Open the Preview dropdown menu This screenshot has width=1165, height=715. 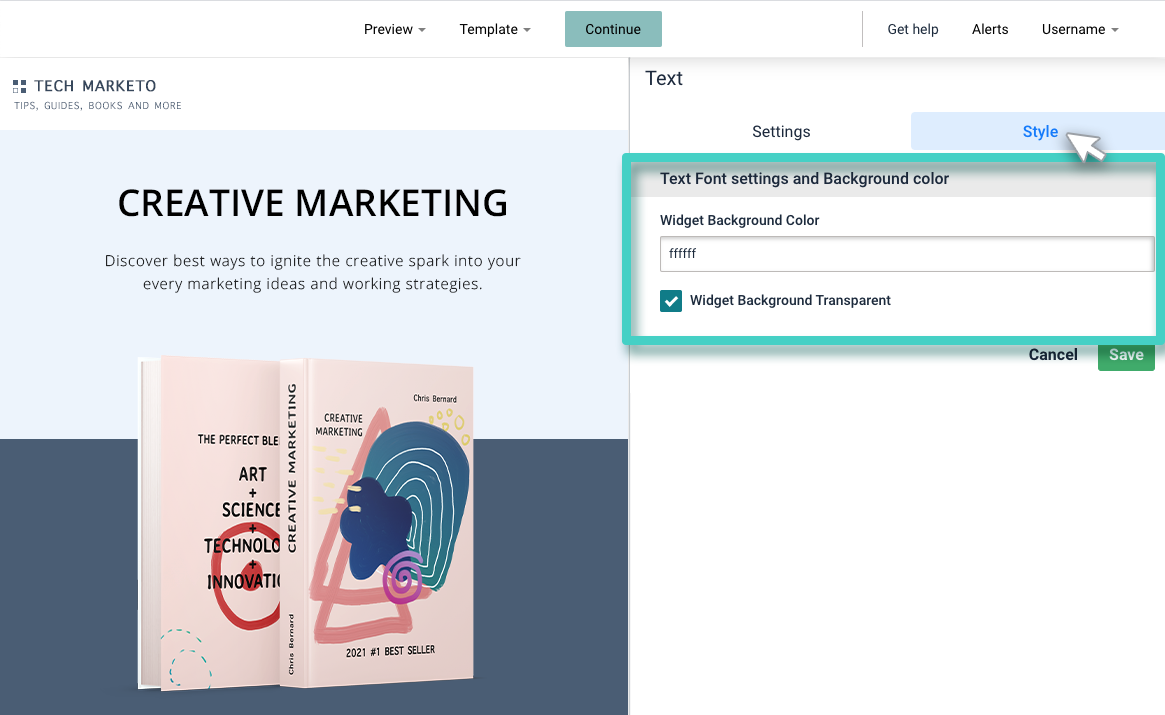pyautogui.click(x=395, y=29)
